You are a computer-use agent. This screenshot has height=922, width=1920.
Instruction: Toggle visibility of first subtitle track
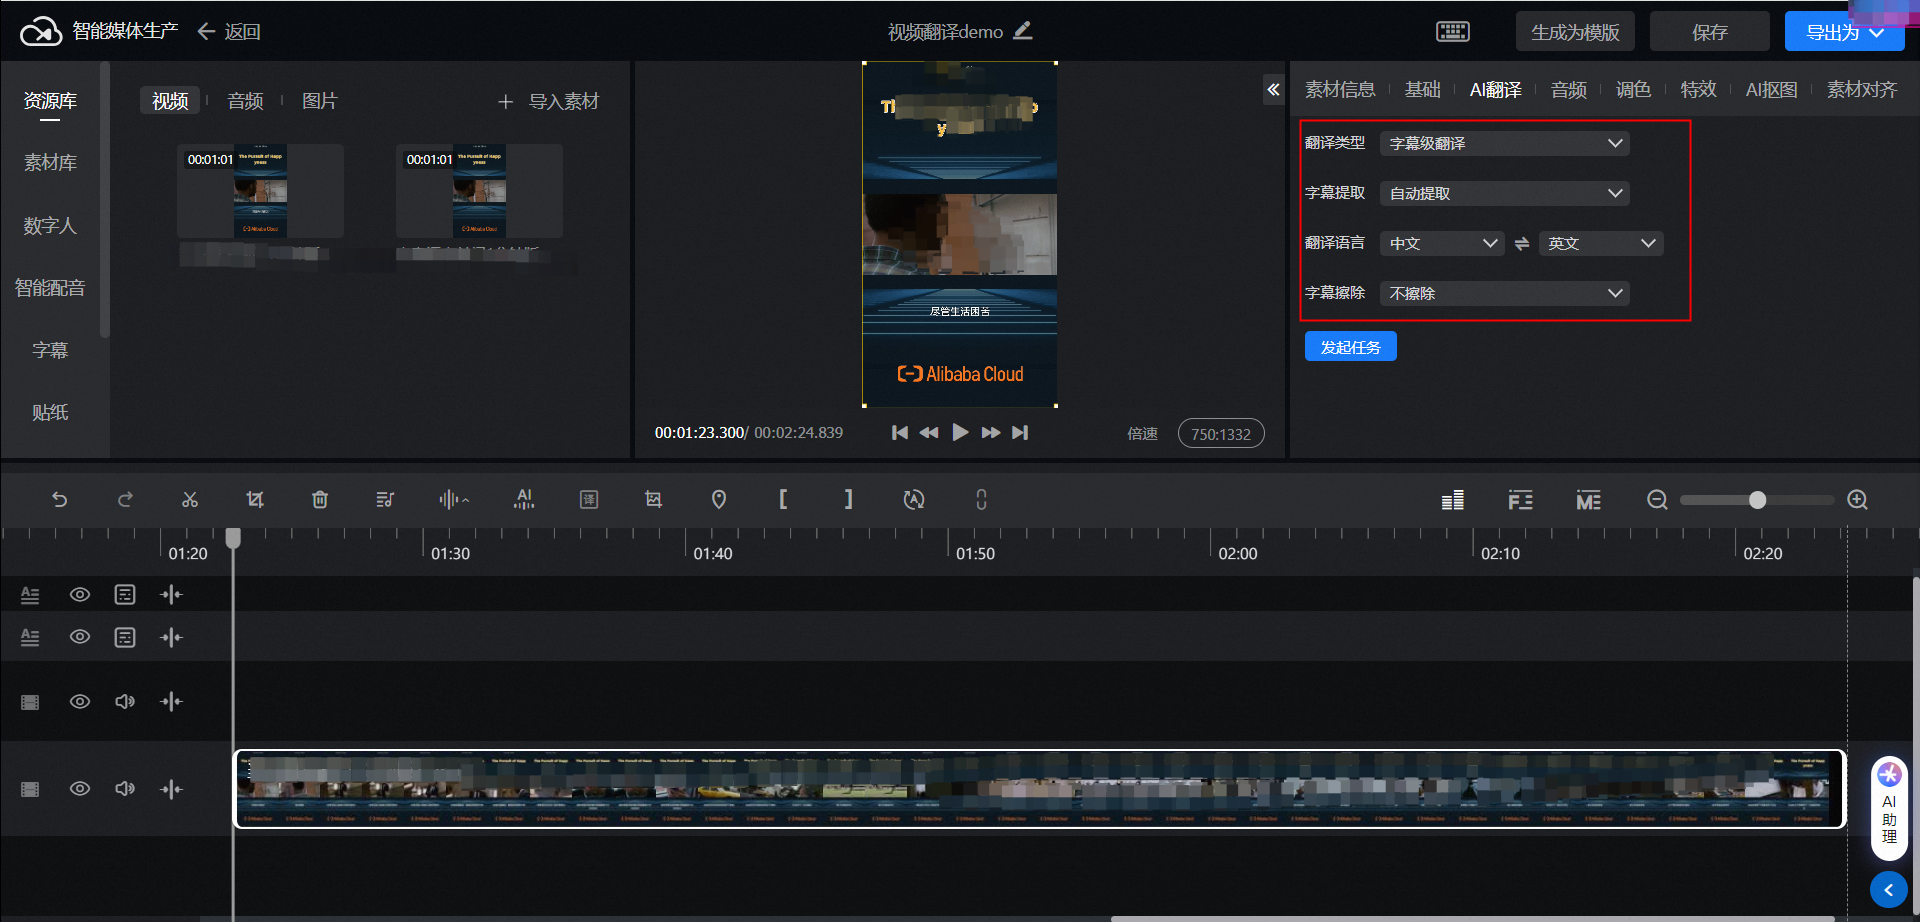(x=80, y=594)
